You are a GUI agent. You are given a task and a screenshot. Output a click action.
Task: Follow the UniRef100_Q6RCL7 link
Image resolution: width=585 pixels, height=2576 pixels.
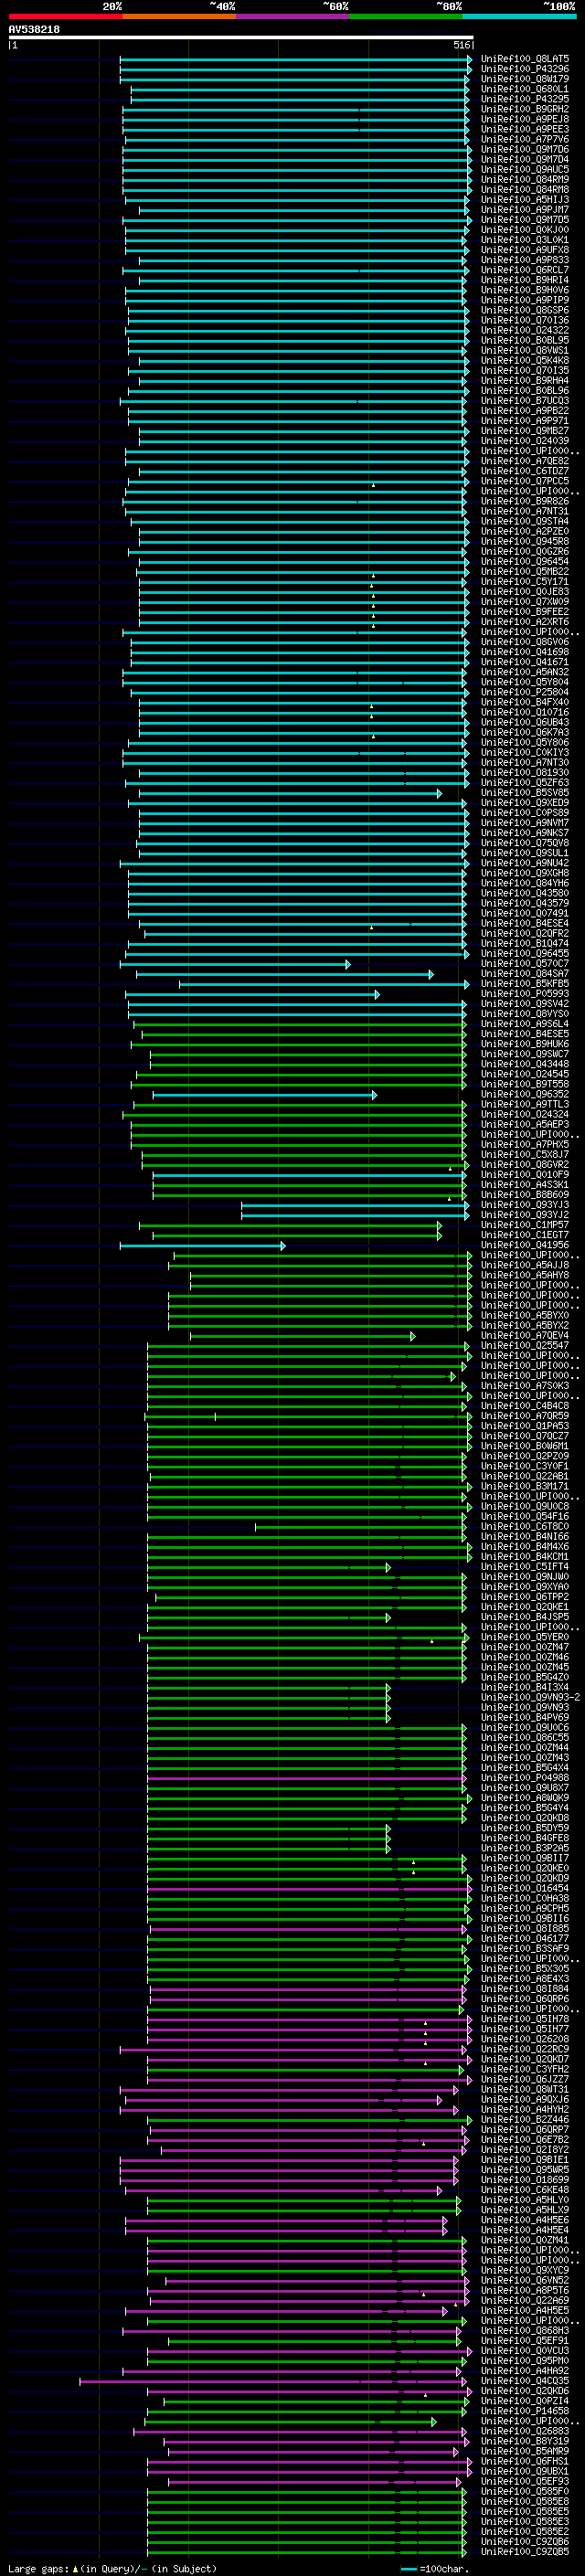pyautogui.click(x=525, y=270)
